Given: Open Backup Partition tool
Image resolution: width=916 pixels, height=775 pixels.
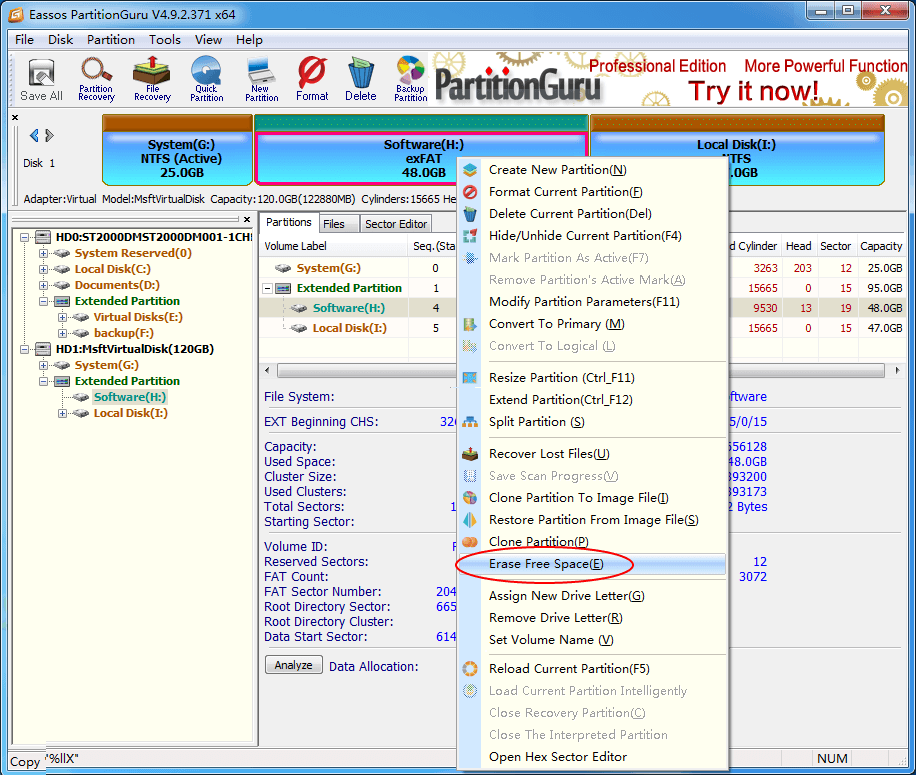Looking at the screenshot, I should click(x=410, y=80).
